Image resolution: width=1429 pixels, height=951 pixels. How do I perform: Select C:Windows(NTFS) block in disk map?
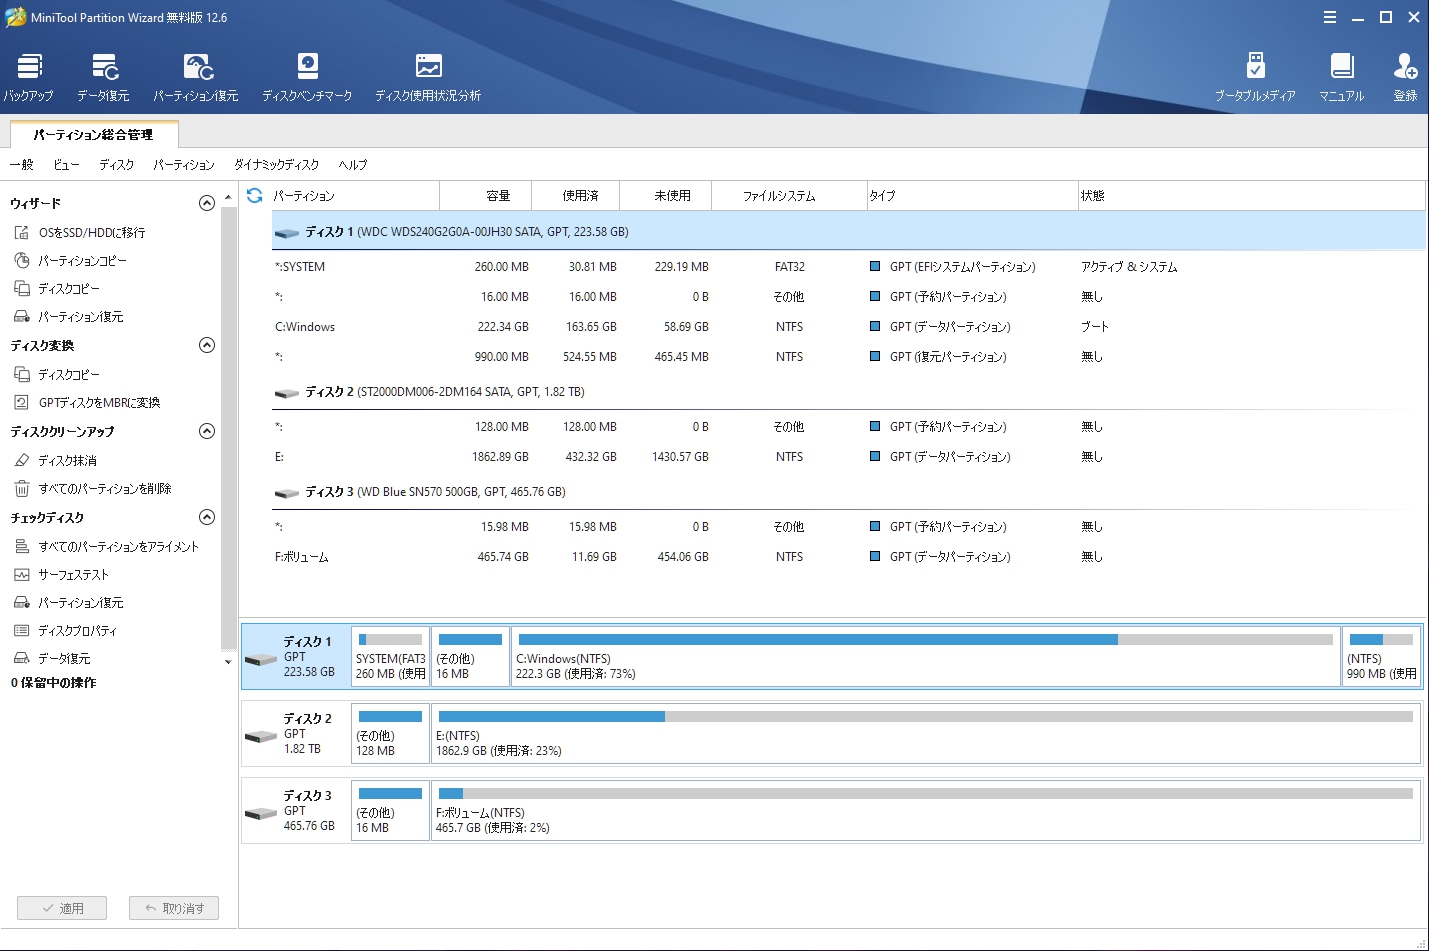coord(925,657)
